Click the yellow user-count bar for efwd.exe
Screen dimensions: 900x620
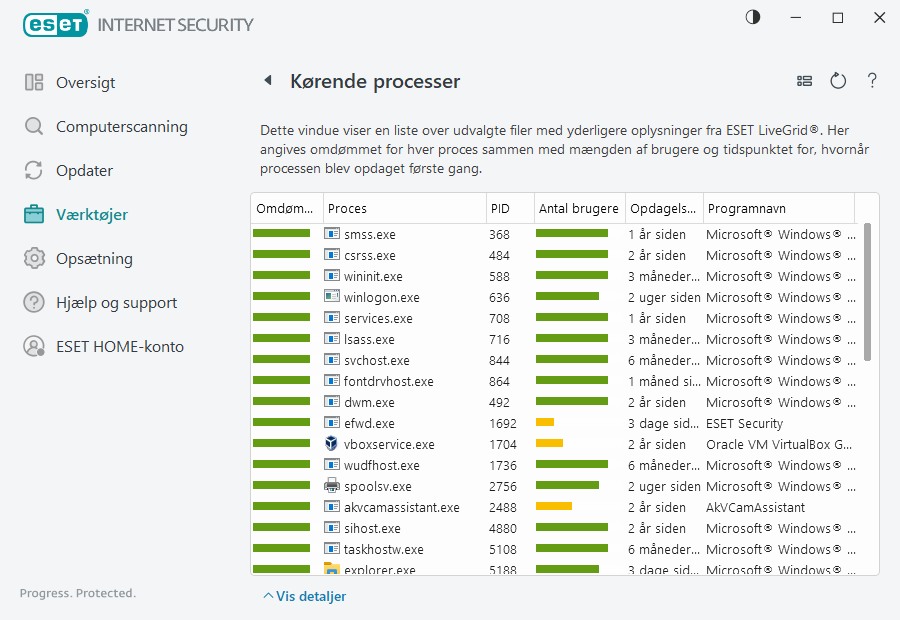coord(545,423)
